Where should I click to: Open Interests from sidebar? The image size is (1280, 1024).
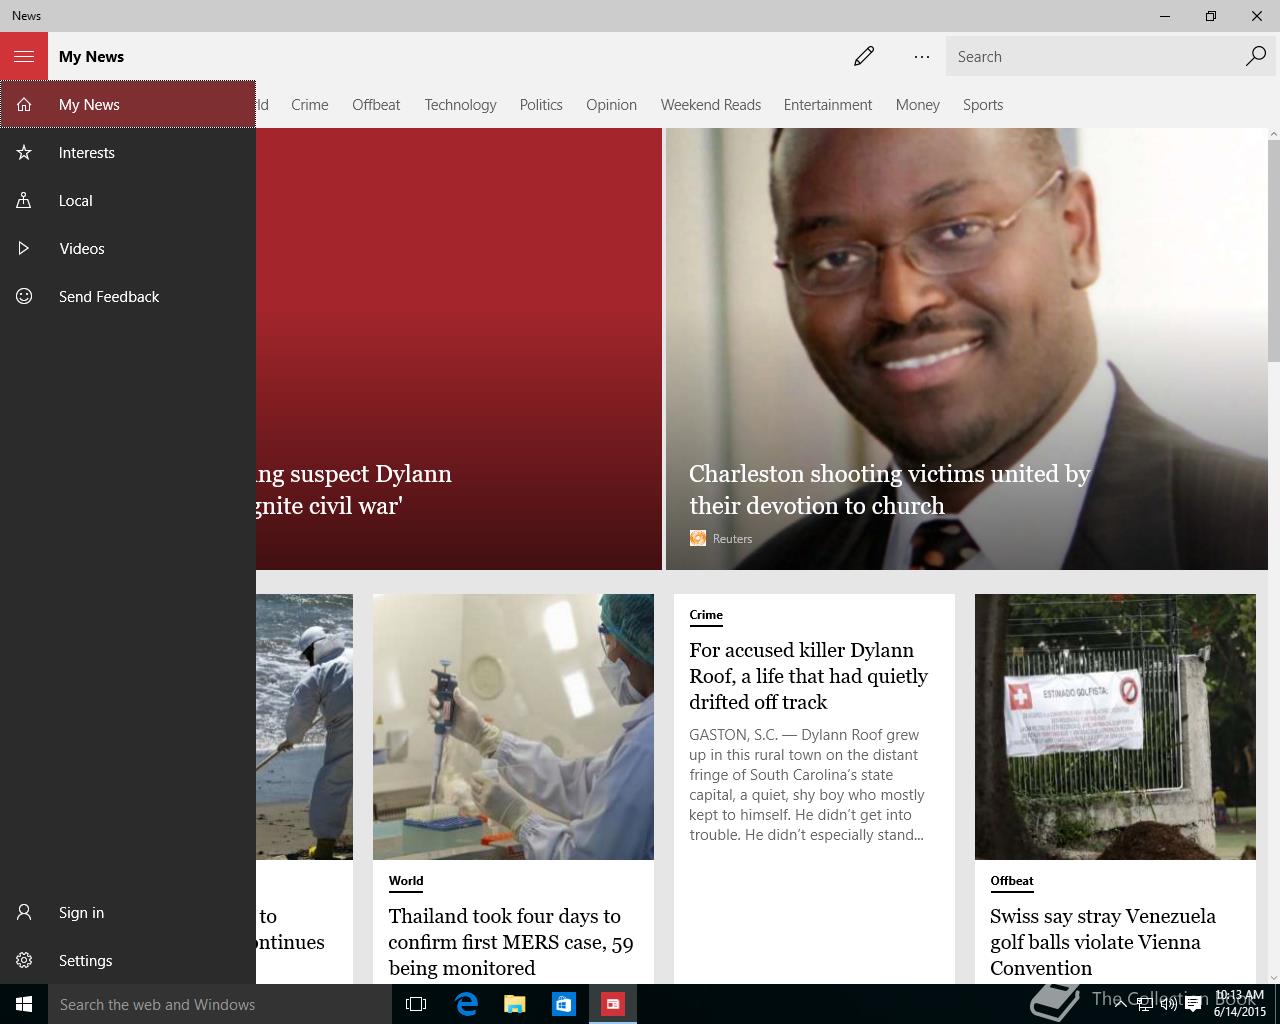128,152
